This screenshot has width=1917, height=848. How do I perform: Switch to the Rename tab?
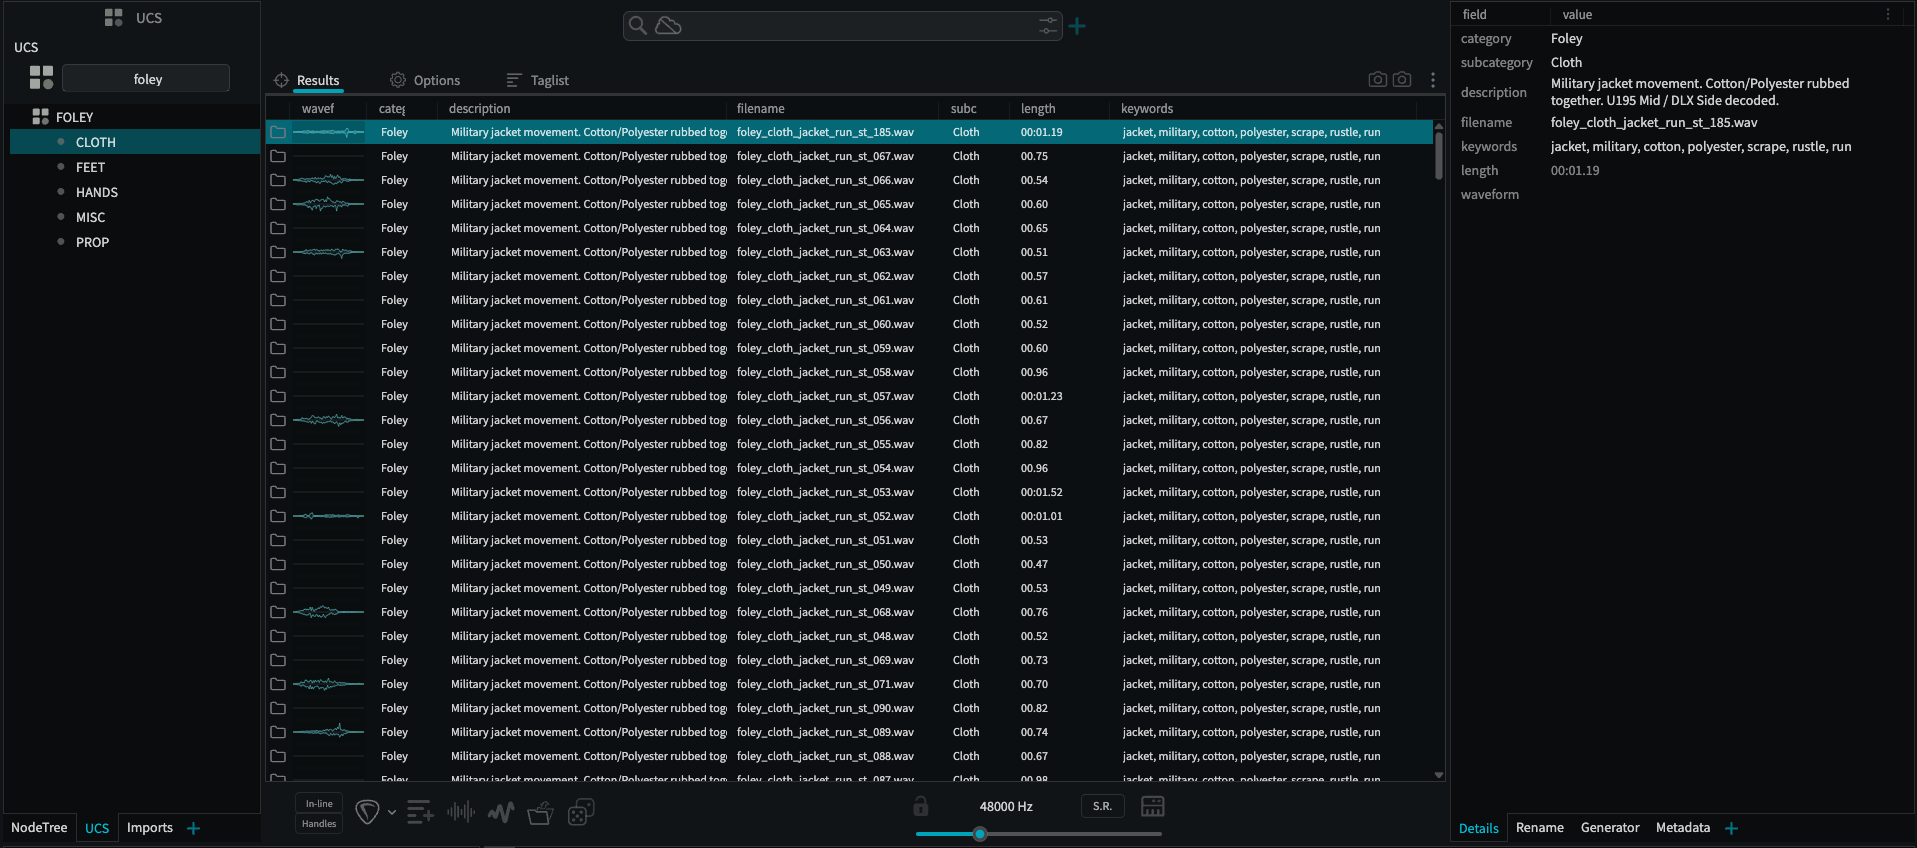pos(1539,828)
